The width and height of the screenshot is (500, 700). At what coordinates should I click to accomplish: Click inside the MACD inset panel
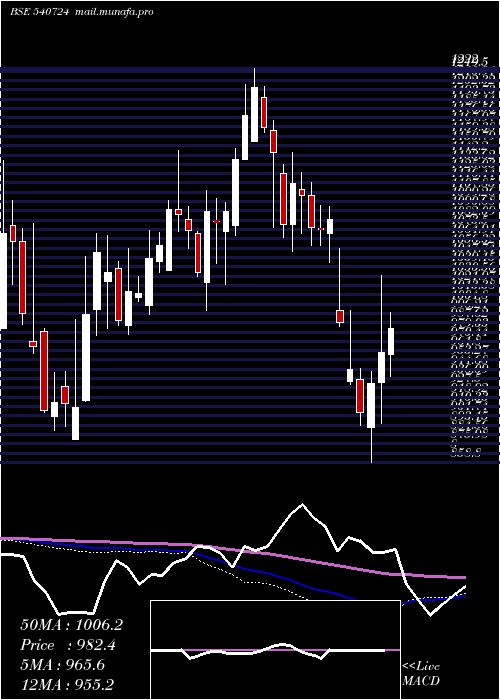click(x=275, y=650)
